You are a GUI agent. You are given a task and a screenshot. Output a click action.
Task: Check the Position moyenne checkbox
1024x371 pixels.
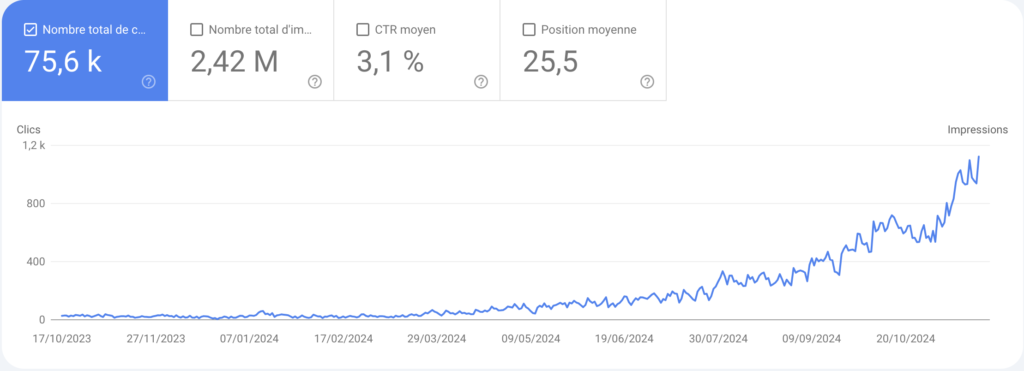coord(529,29)
